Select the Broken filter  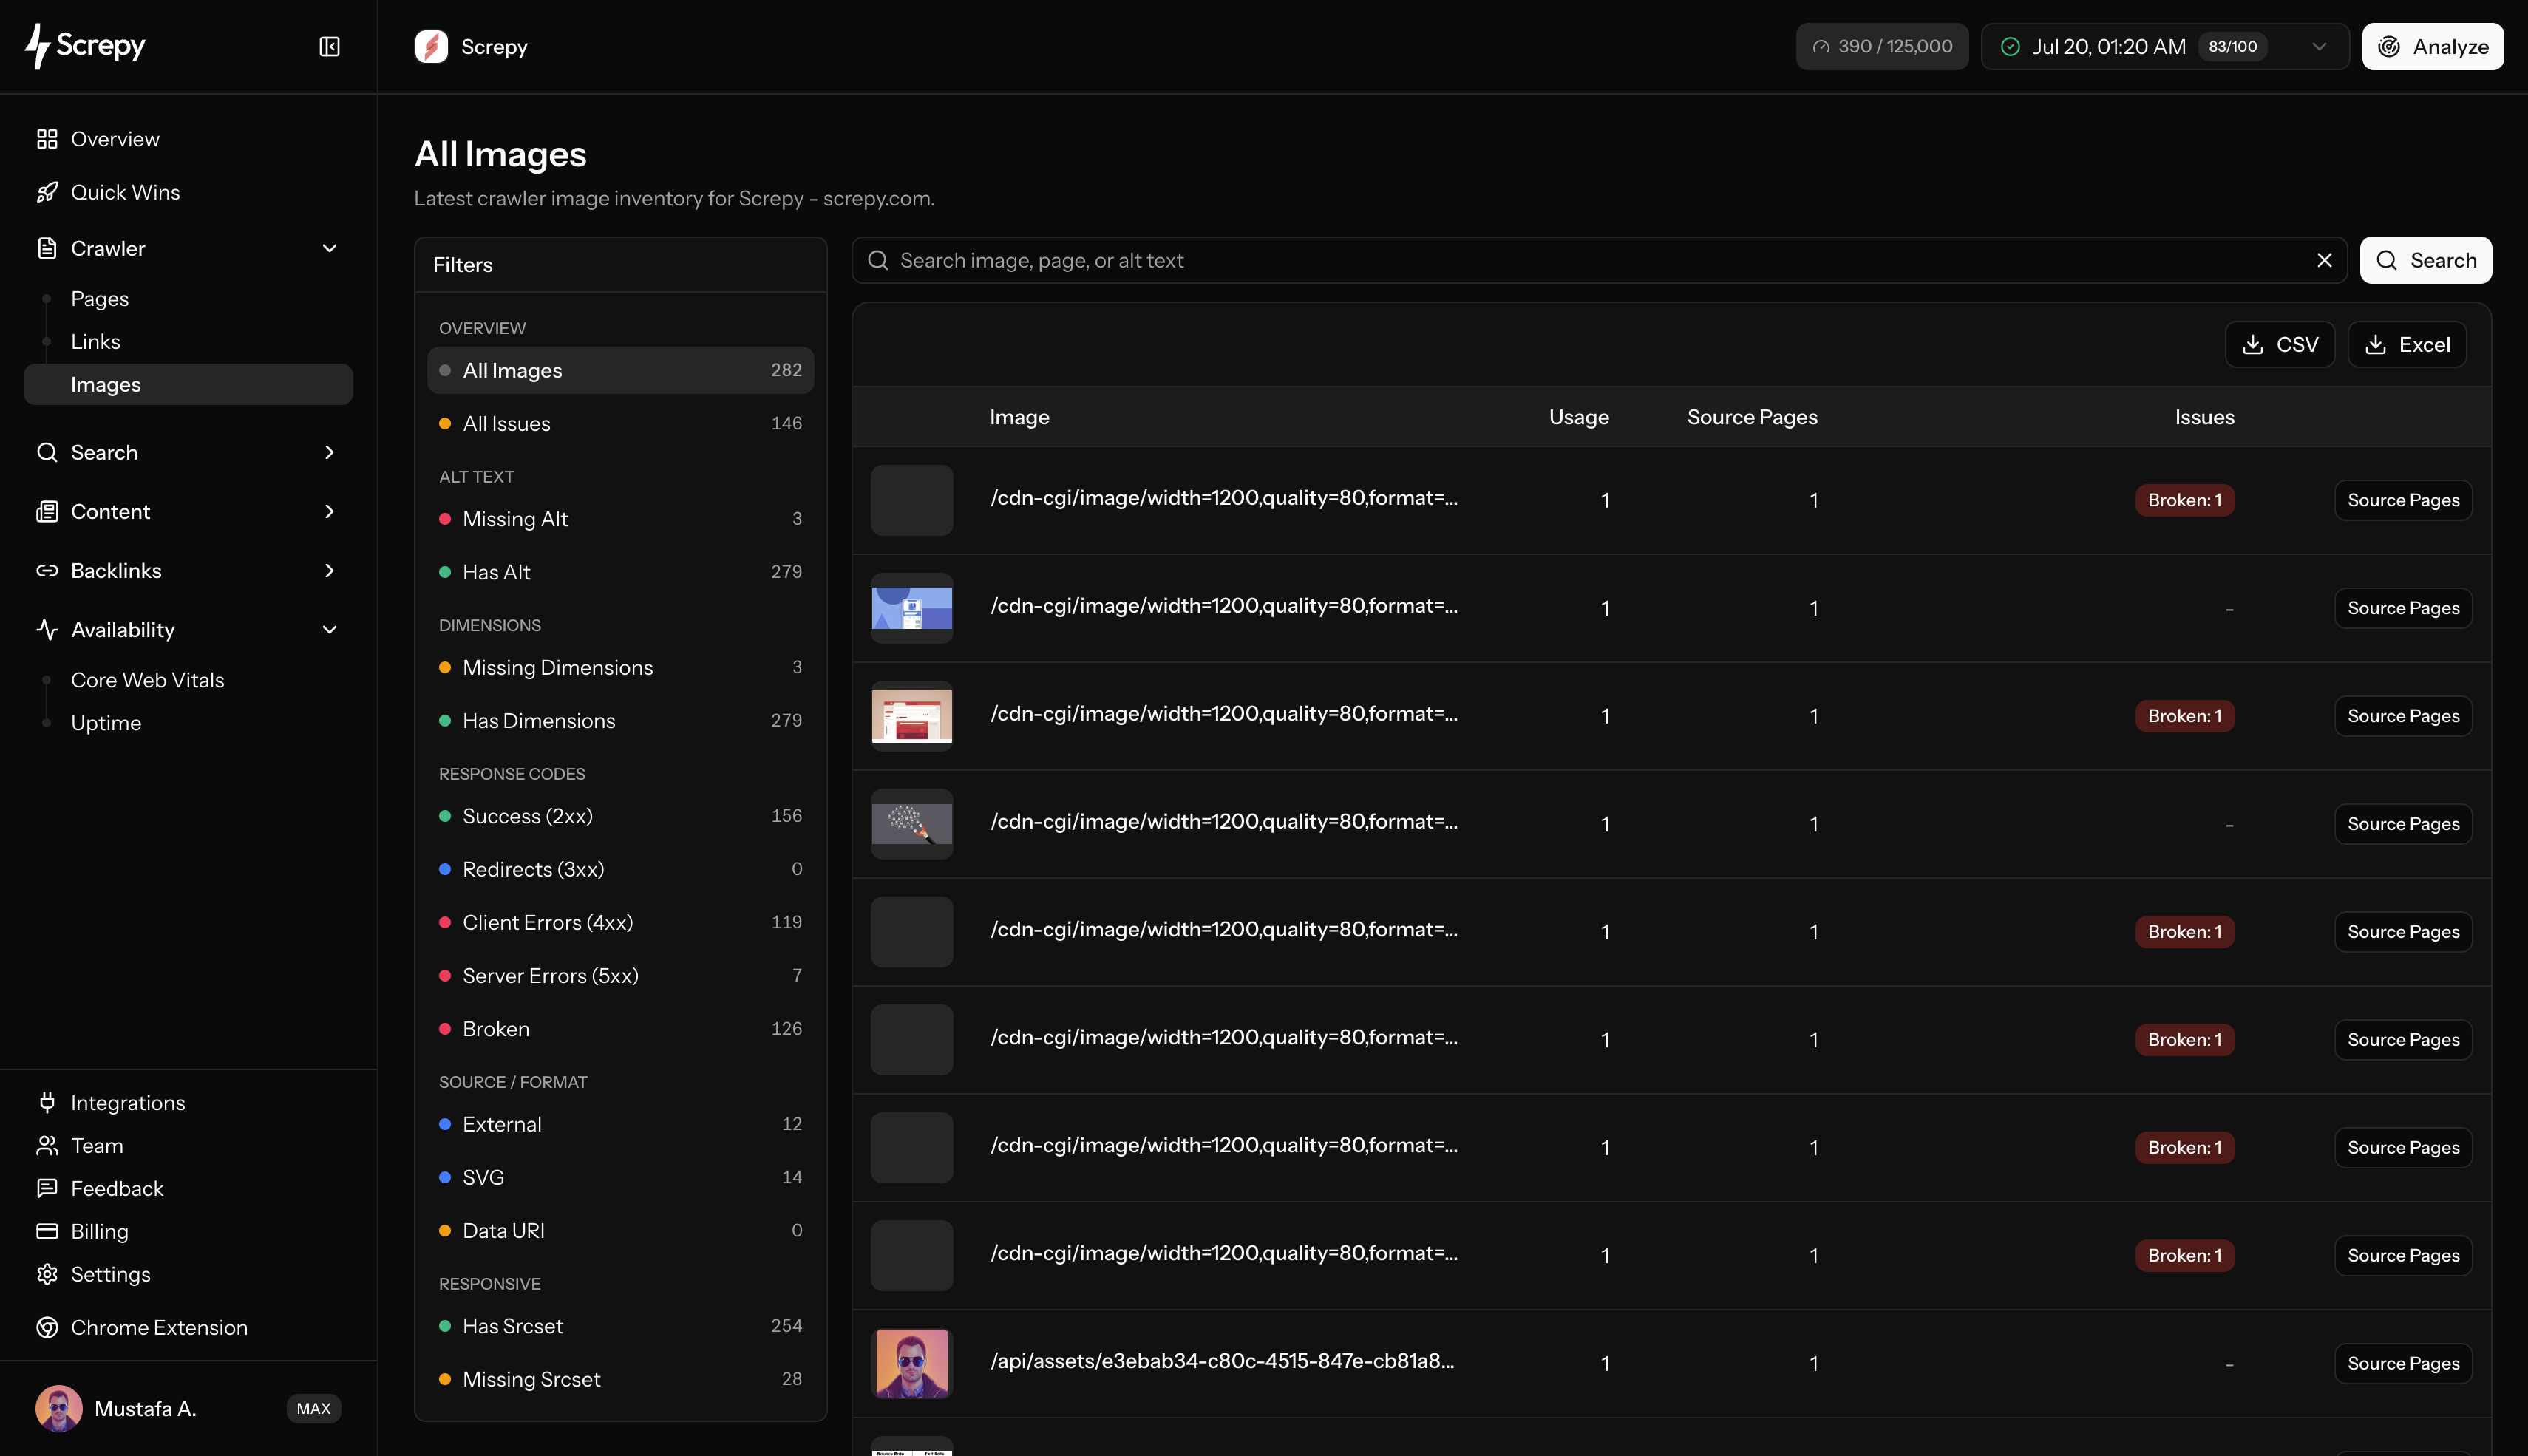click(x=620, y=1028)
